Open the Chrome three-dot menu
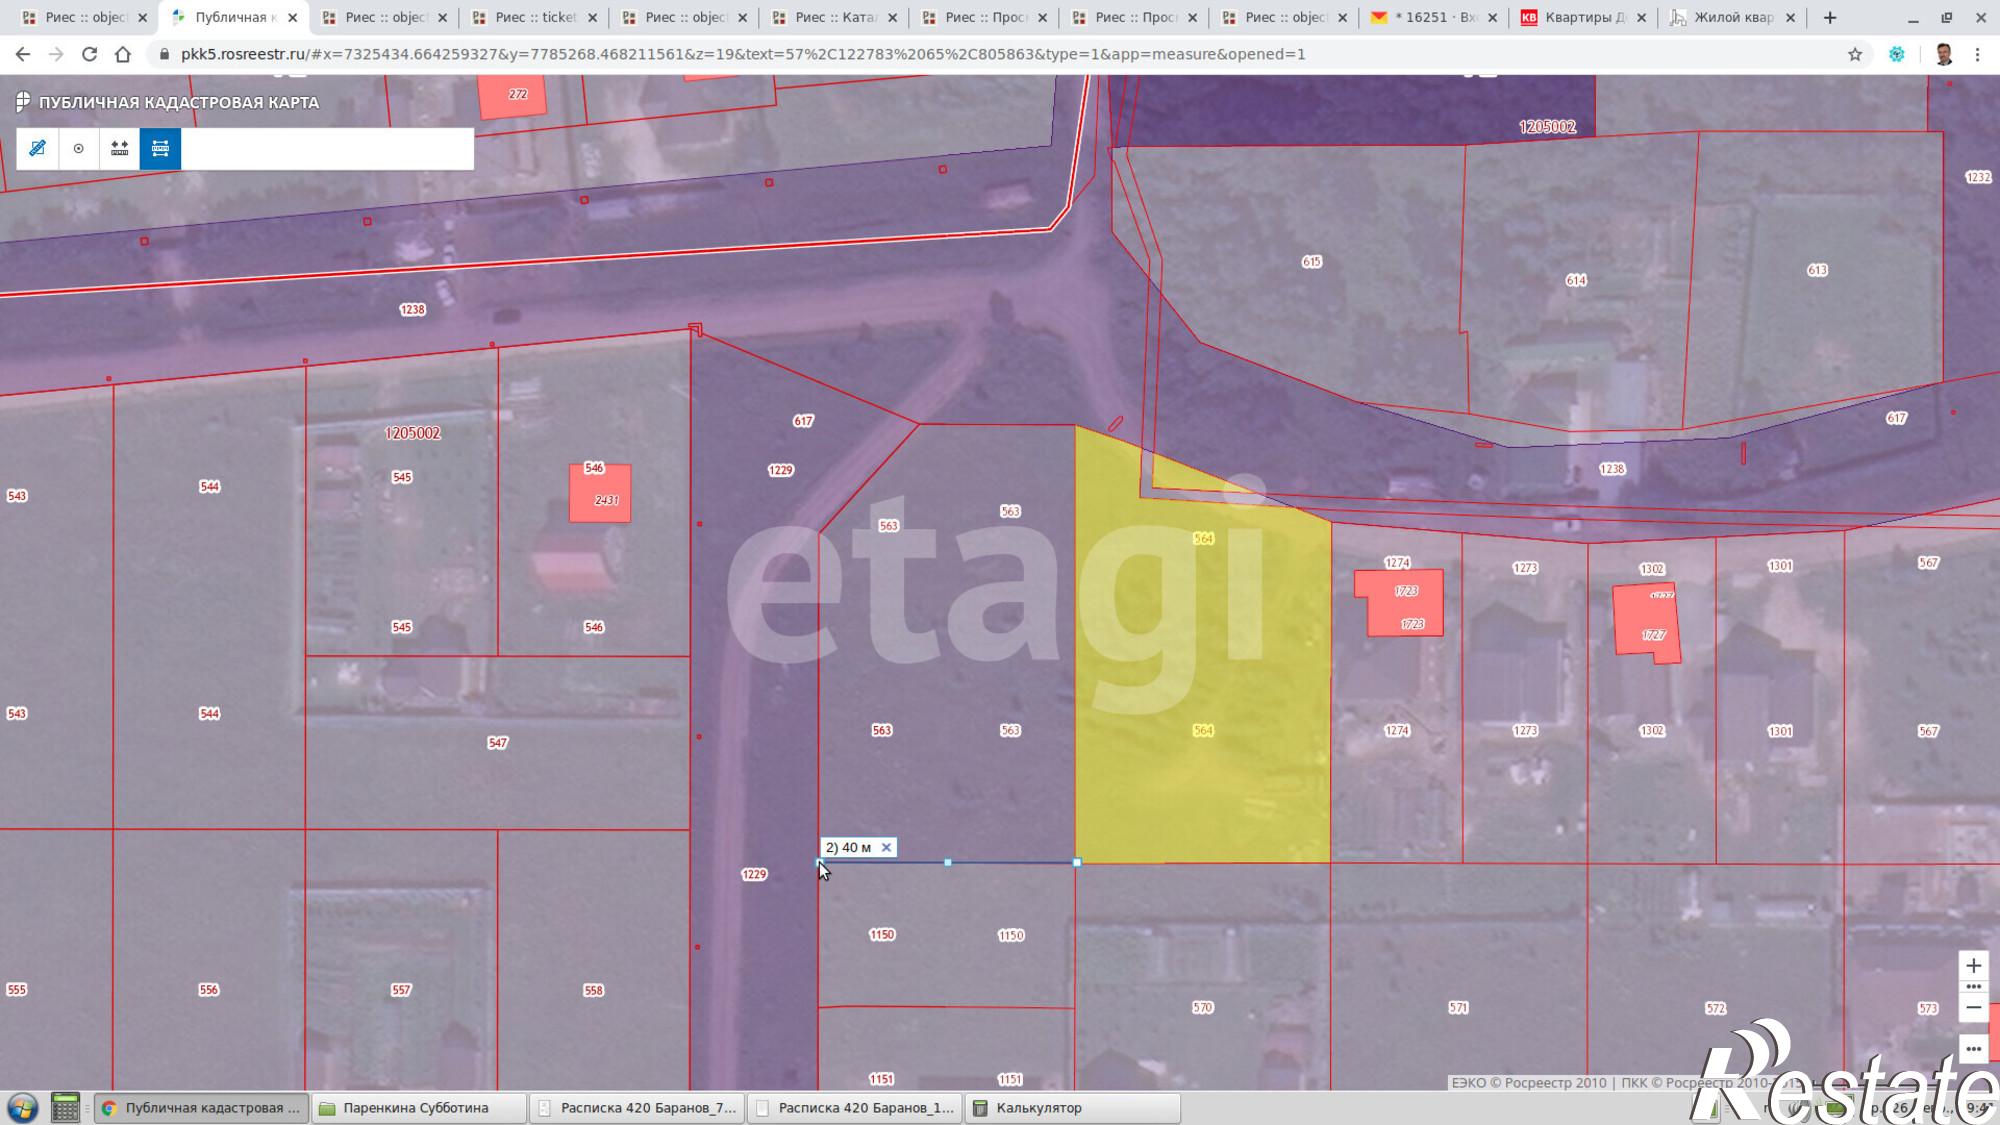Viewport: 2000px width, 1125px height. (x=1977, y=54)
